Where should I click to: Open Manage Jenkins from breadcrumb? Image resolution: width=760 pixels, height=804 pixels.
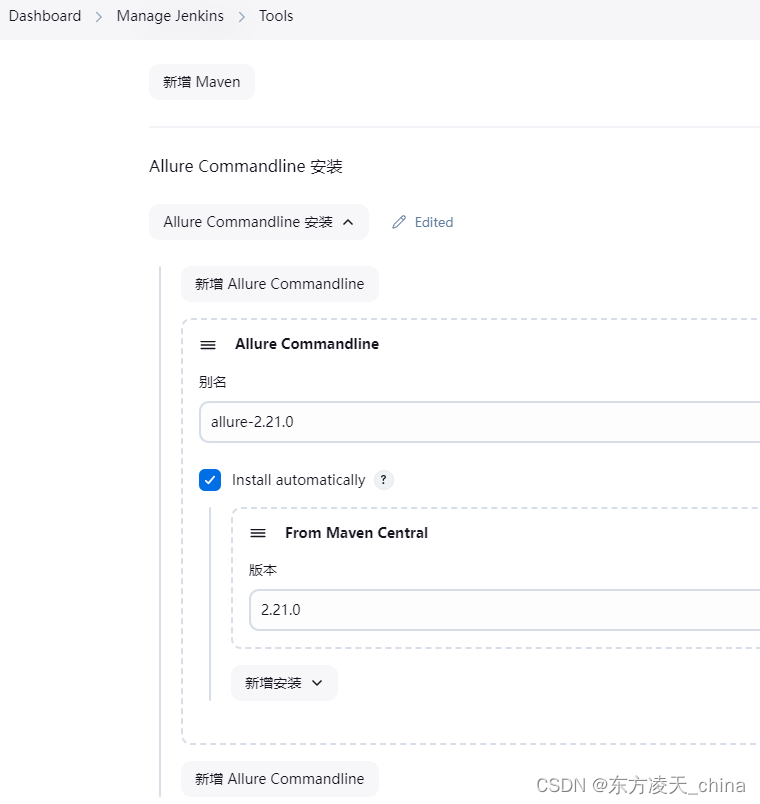170,16
